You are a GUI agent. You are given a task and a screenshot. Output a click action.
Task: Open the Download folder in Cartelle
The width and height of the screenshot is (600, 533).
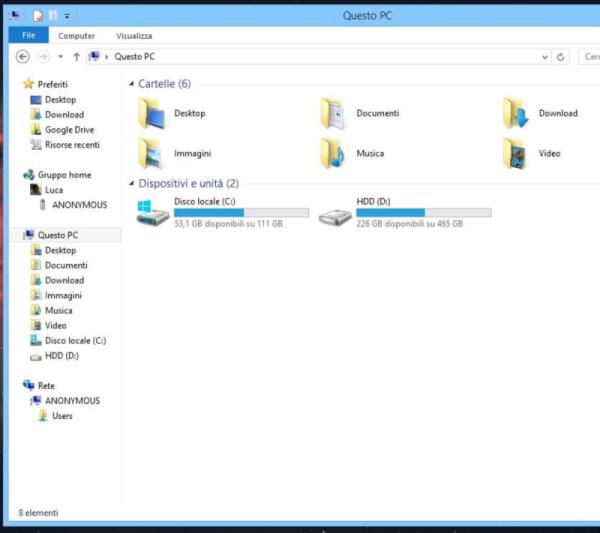click(x=516, y=113)
